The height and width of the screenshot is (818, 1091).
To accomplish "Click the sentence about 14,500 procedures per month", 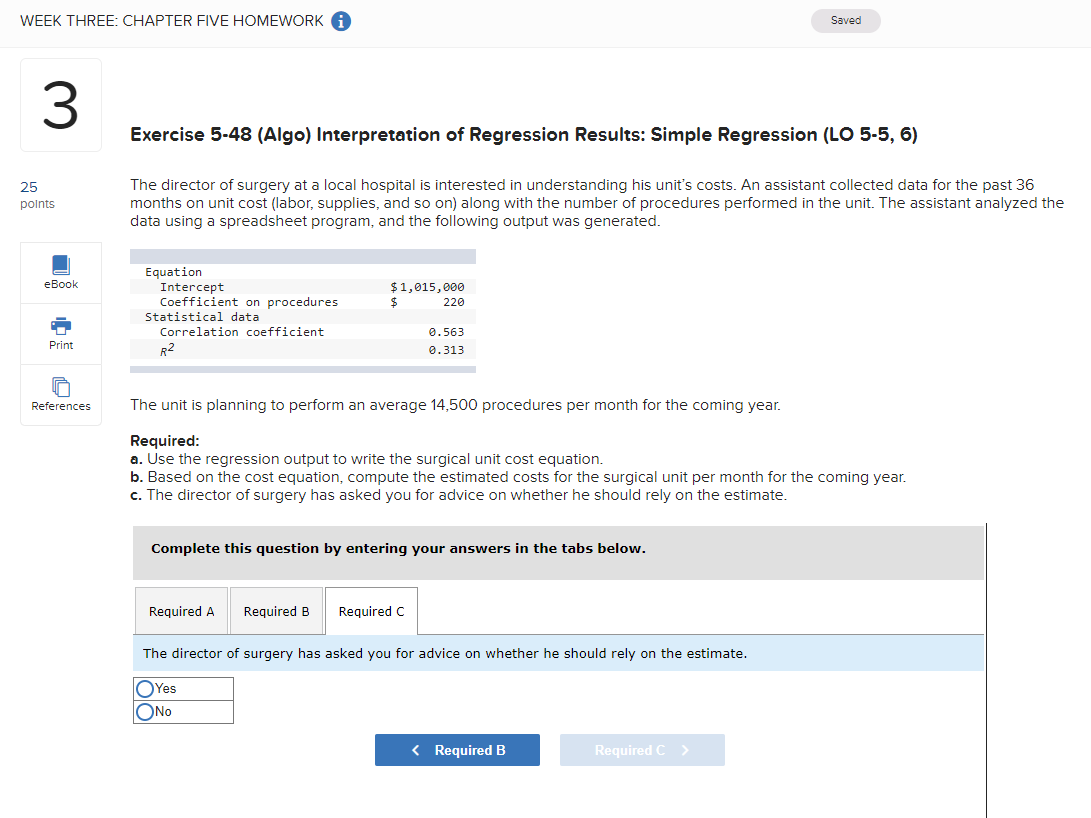I will click(x=455, y=405).
